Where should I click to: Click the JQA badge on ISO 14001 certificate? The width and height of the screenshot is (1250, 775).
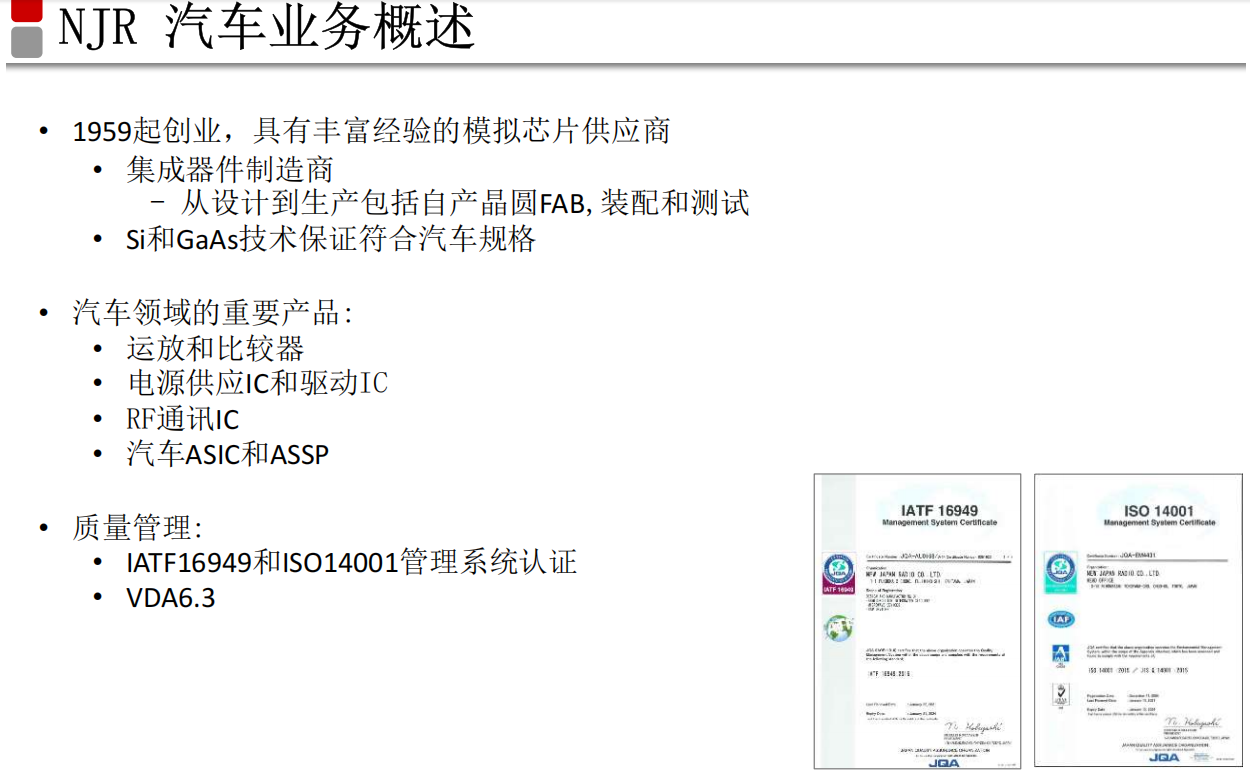pos(1060,570)
